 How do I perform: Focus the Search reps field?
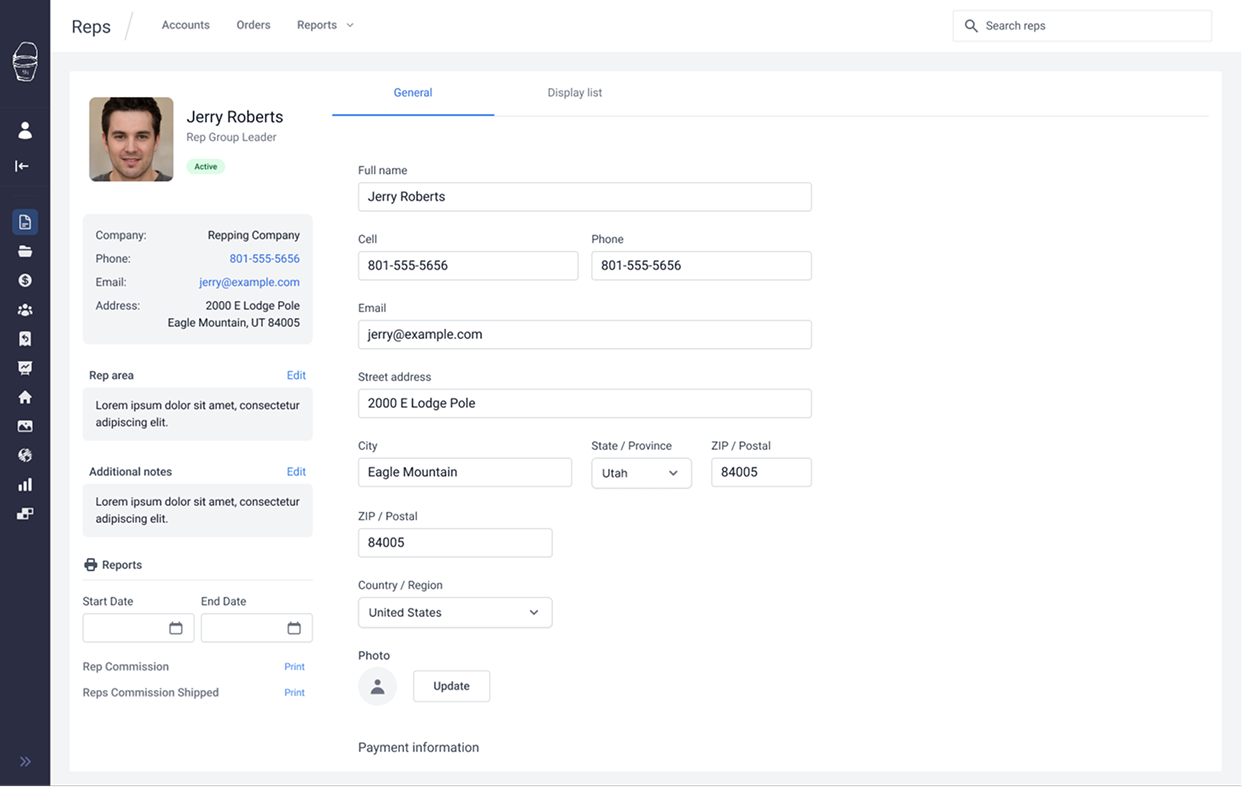(1083, 26)
